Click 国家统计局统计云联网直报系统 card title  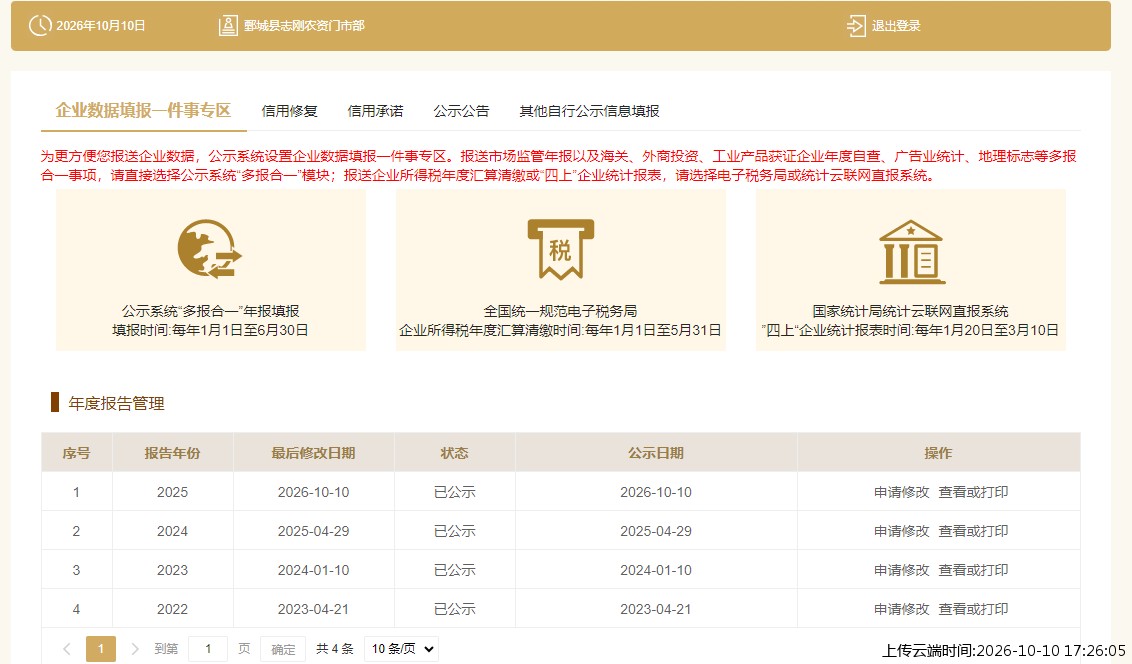pos(910,311)
